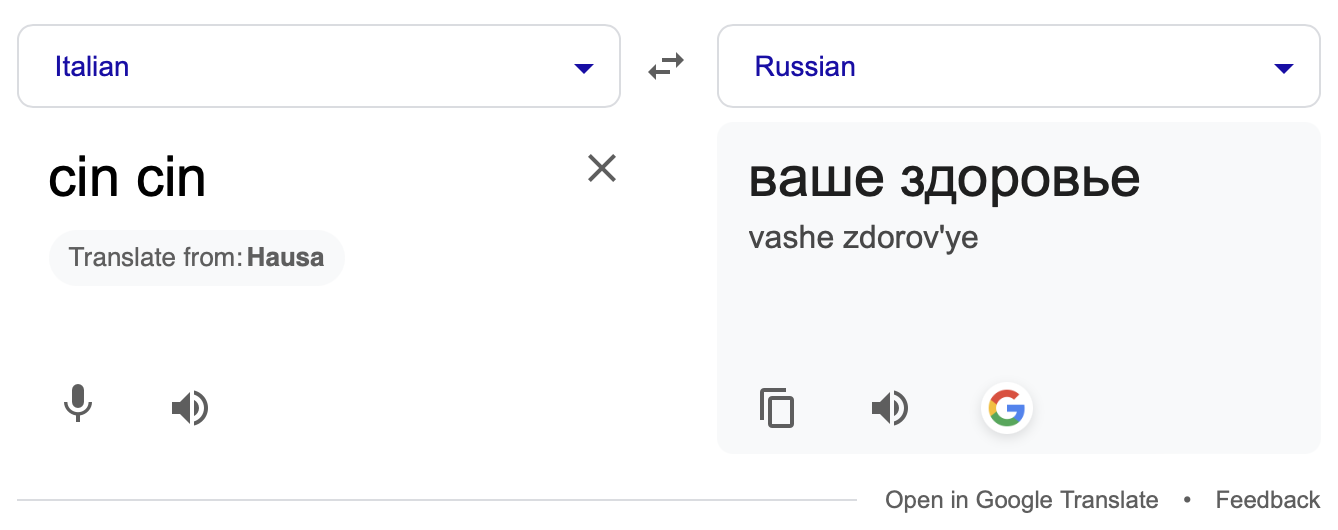
Task: Swap the Italian and Russian languages
Action: coord(666,67)
